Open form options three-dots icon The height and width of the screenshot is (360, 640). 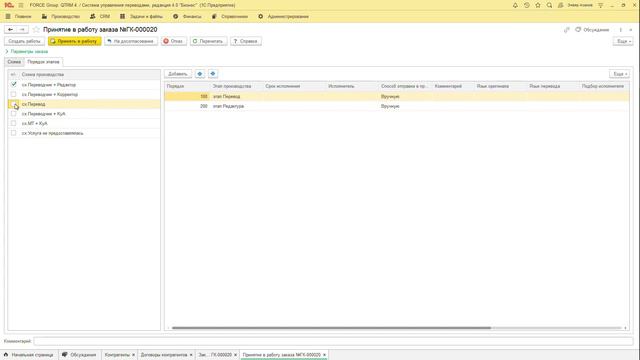(621, 30)
